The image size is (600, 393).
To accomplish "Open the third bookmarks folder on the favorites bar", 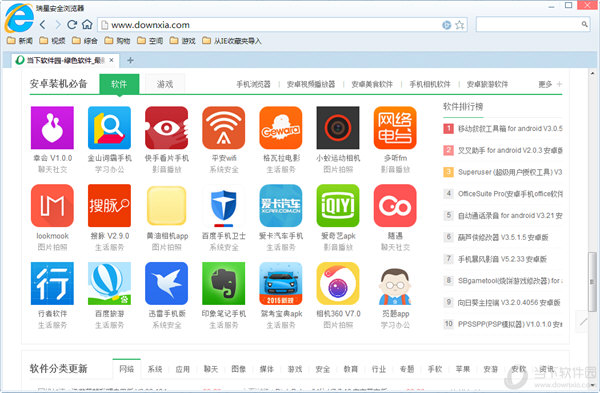I will [85, 41].
